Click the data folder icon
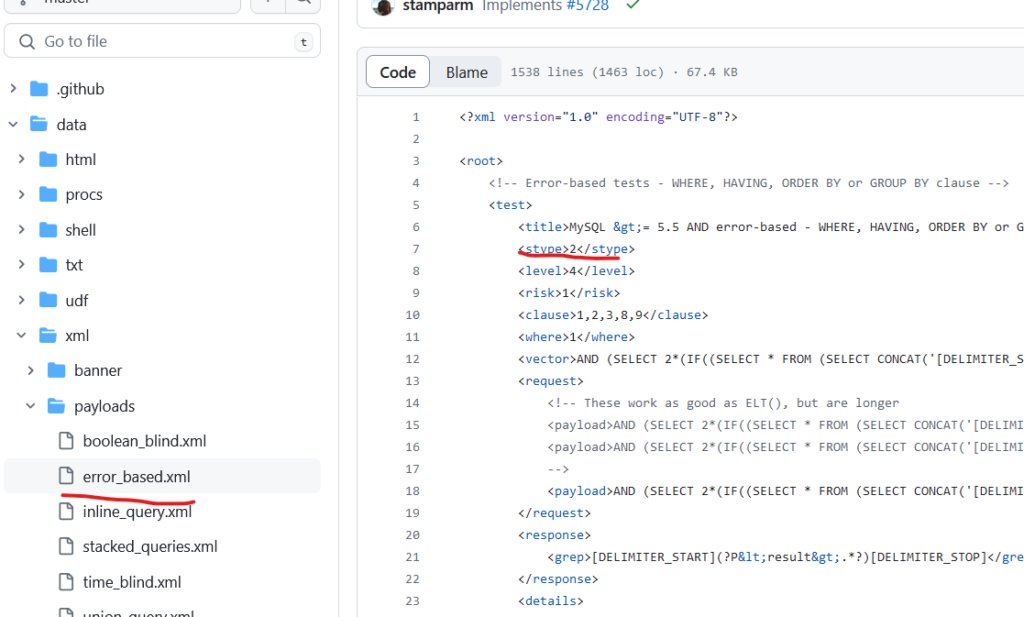 coord(39,124)
